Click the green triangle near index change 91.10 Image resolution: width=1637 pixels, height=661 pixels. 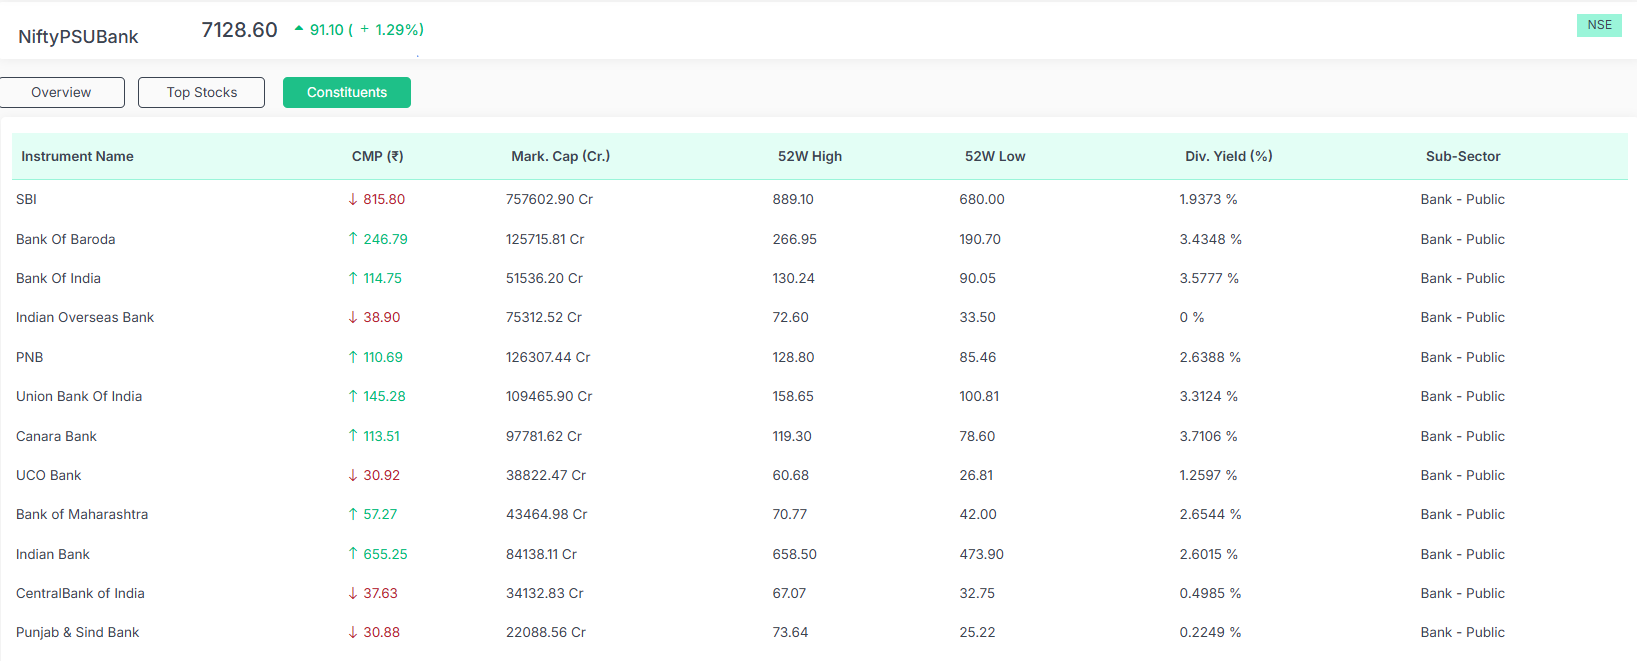point(299,29)
